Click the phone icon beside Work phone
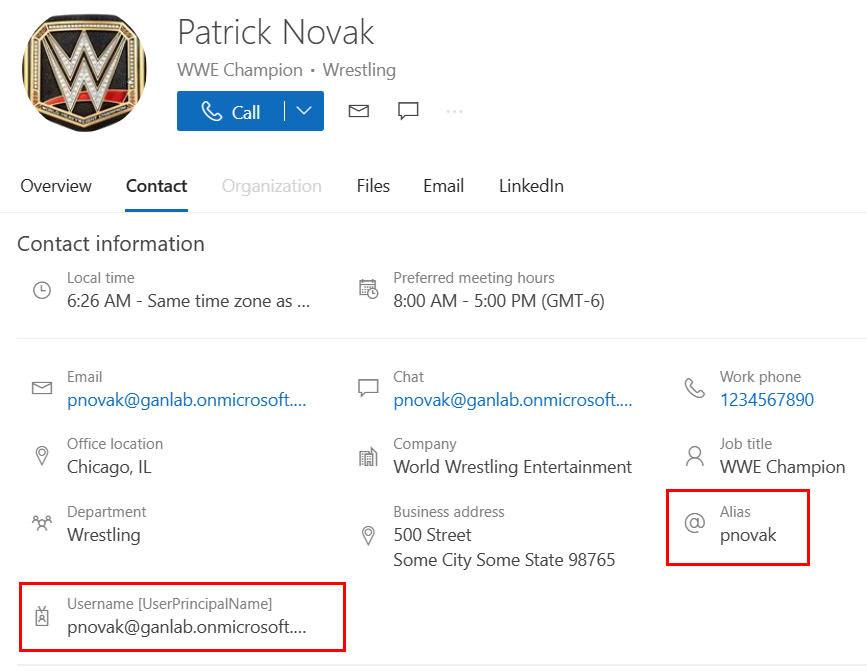 click(694, 388)
